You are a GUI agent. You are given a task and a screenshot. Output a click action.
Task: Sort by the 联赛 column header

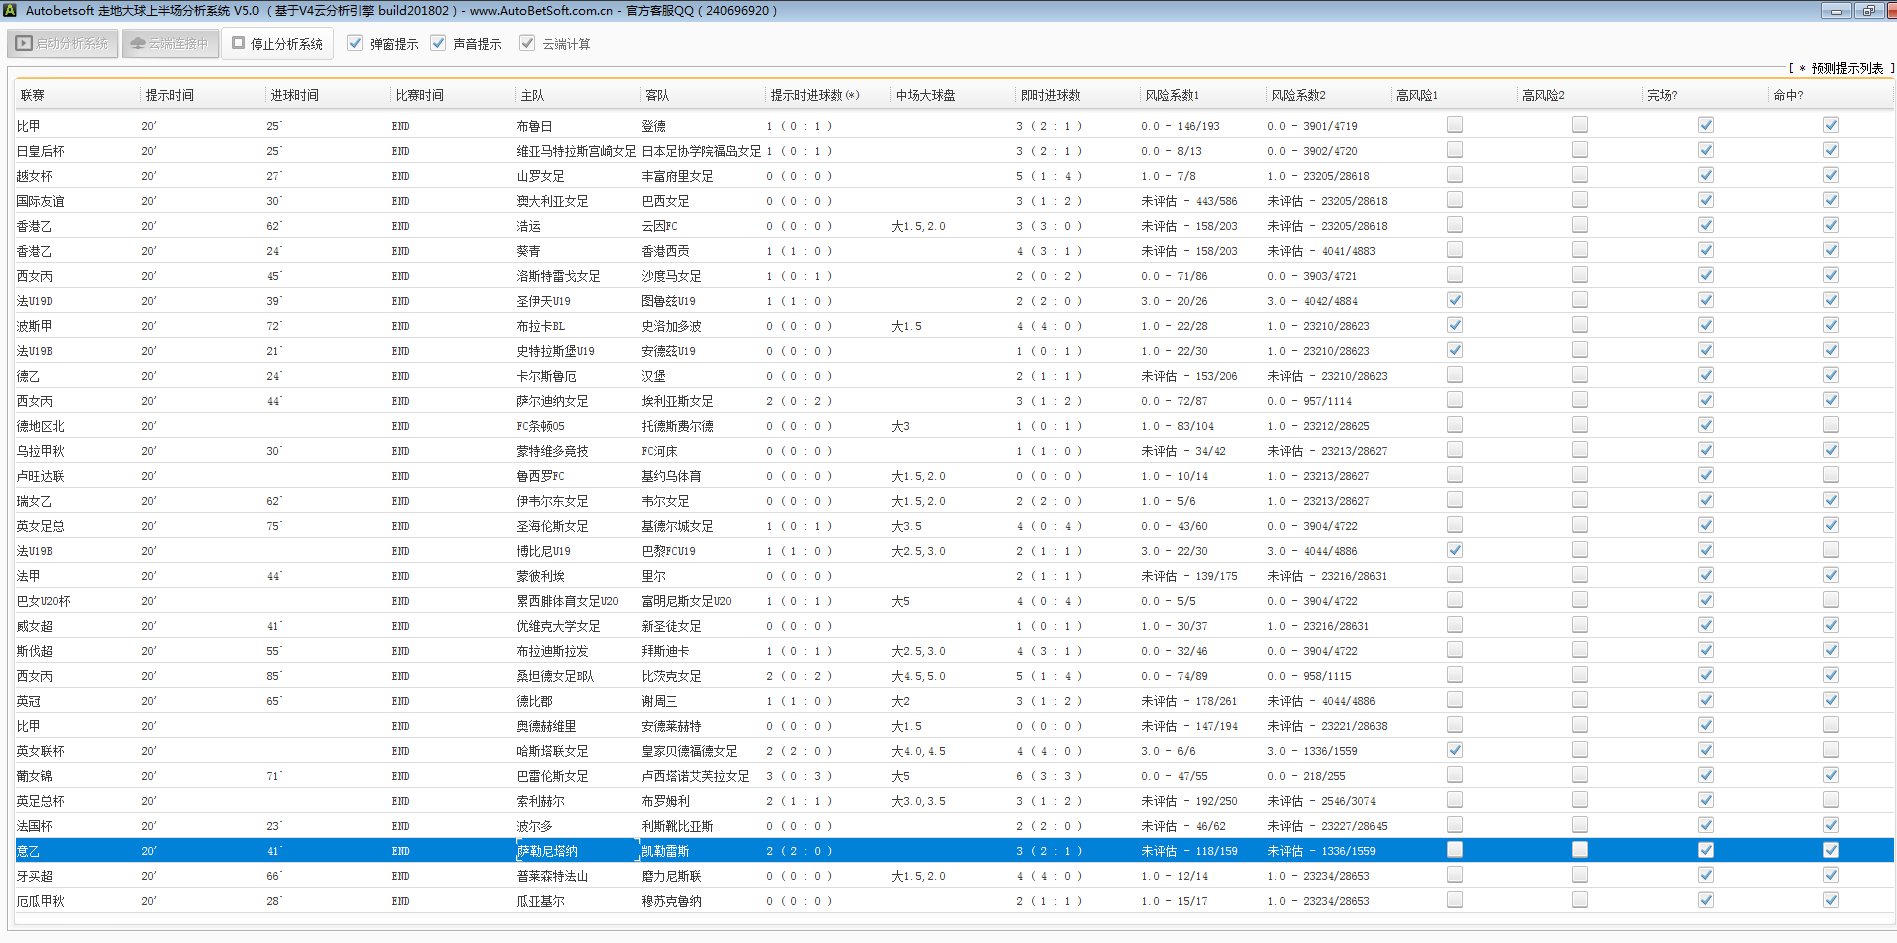pyautogui.click(x=33, y=95)
